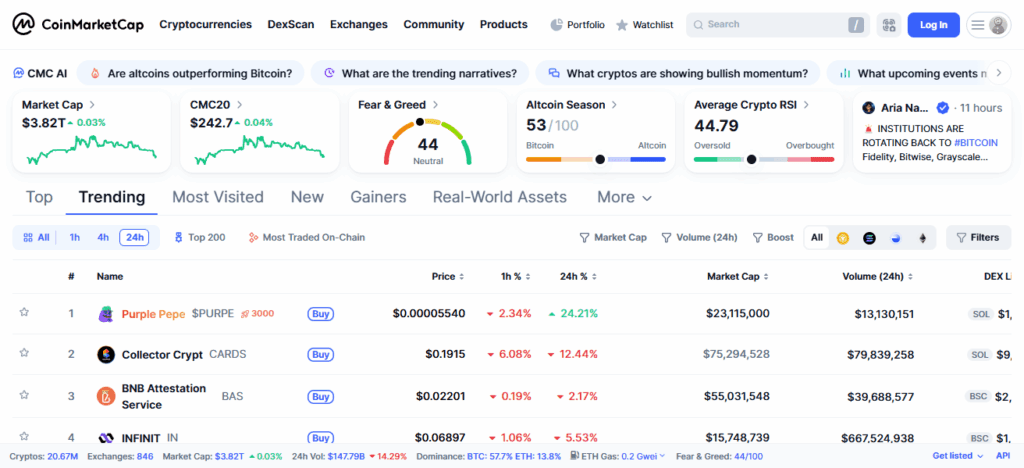Star Purple Pepe to watchlist
The image size is (1024, 468).
tap(24, 312)
